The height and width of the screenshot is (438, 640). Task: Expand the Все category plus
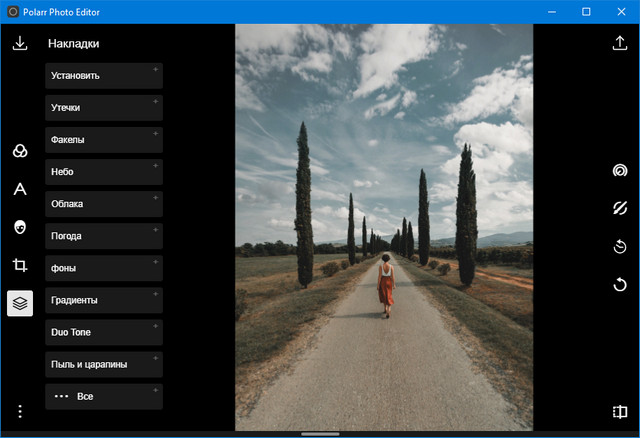(x=156, y=390)
